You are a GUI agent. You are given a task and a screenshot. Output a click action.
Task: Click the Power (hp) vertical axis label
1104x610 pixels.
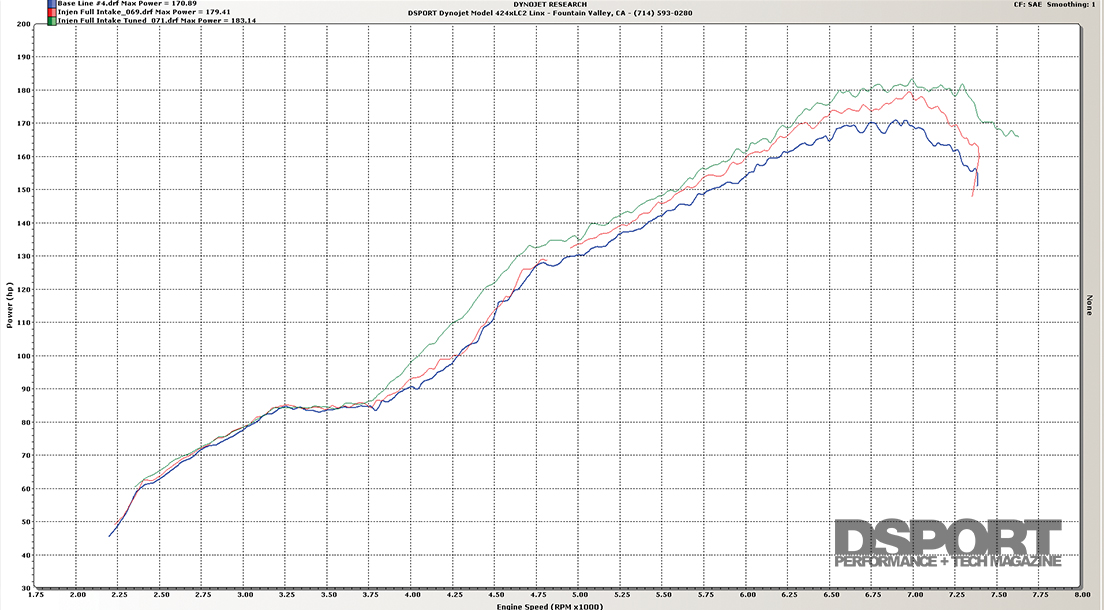pos(10,306)
